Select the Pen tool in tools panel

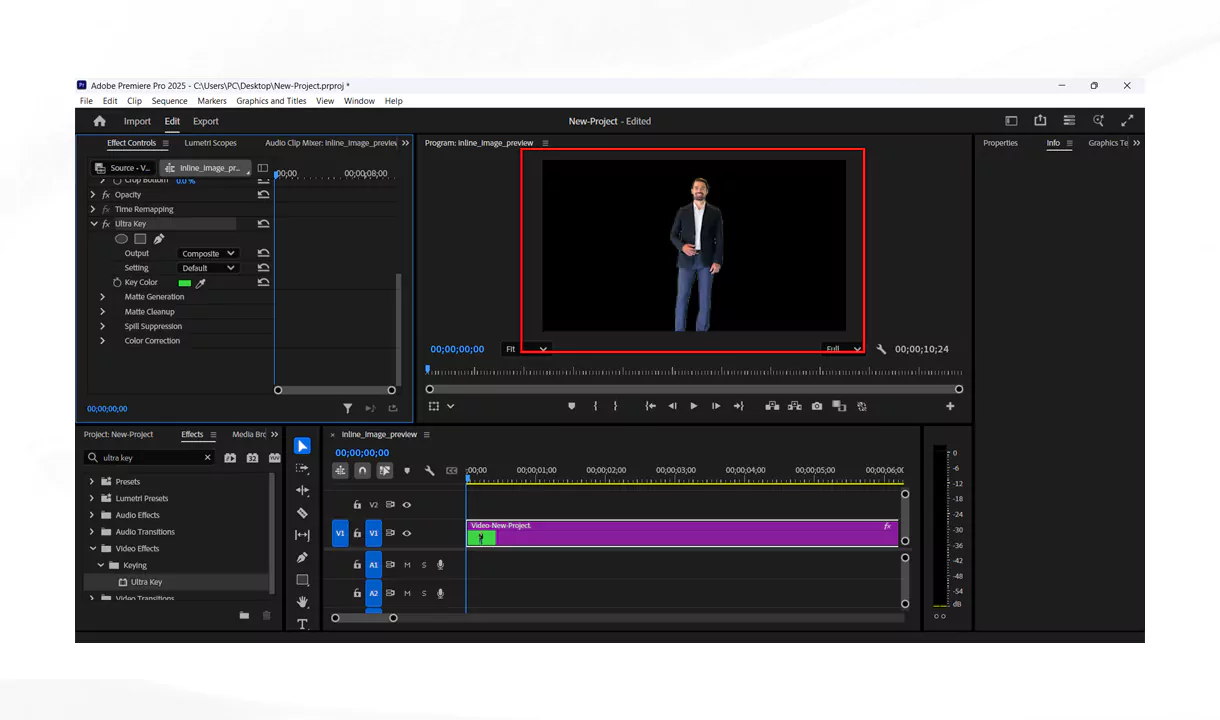[302, 557]
